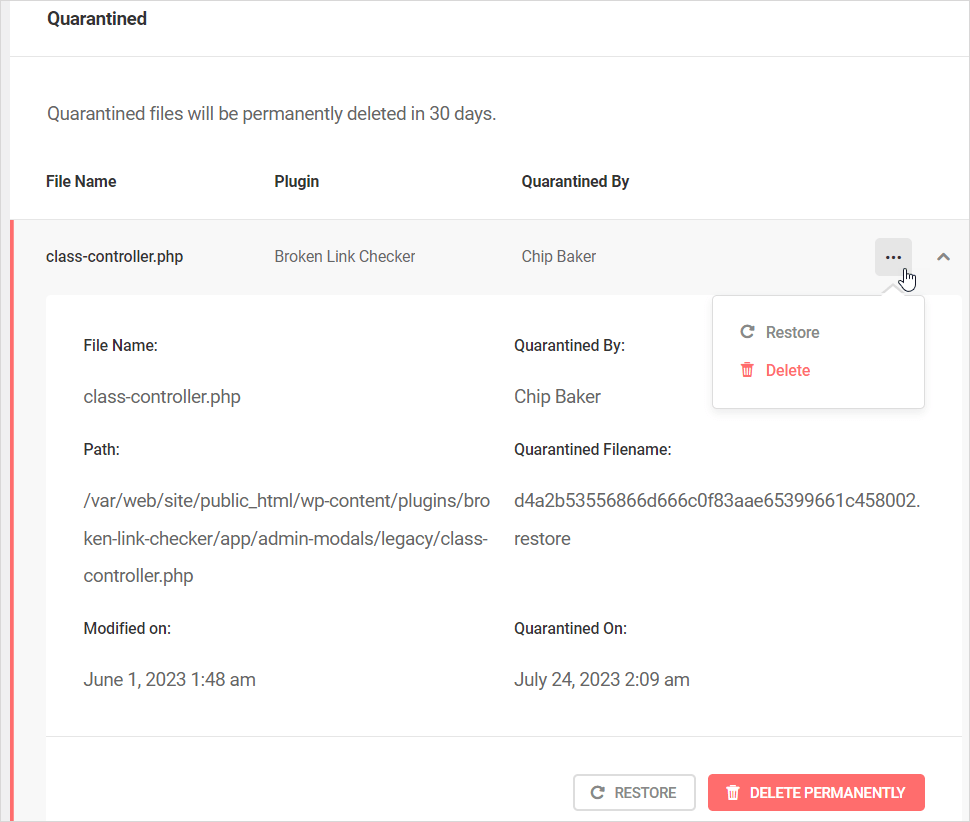Viewport: 970px width, 822px height.
Task: Click the red trash icon in the dropdown
Action: click(x=747, y=370)
